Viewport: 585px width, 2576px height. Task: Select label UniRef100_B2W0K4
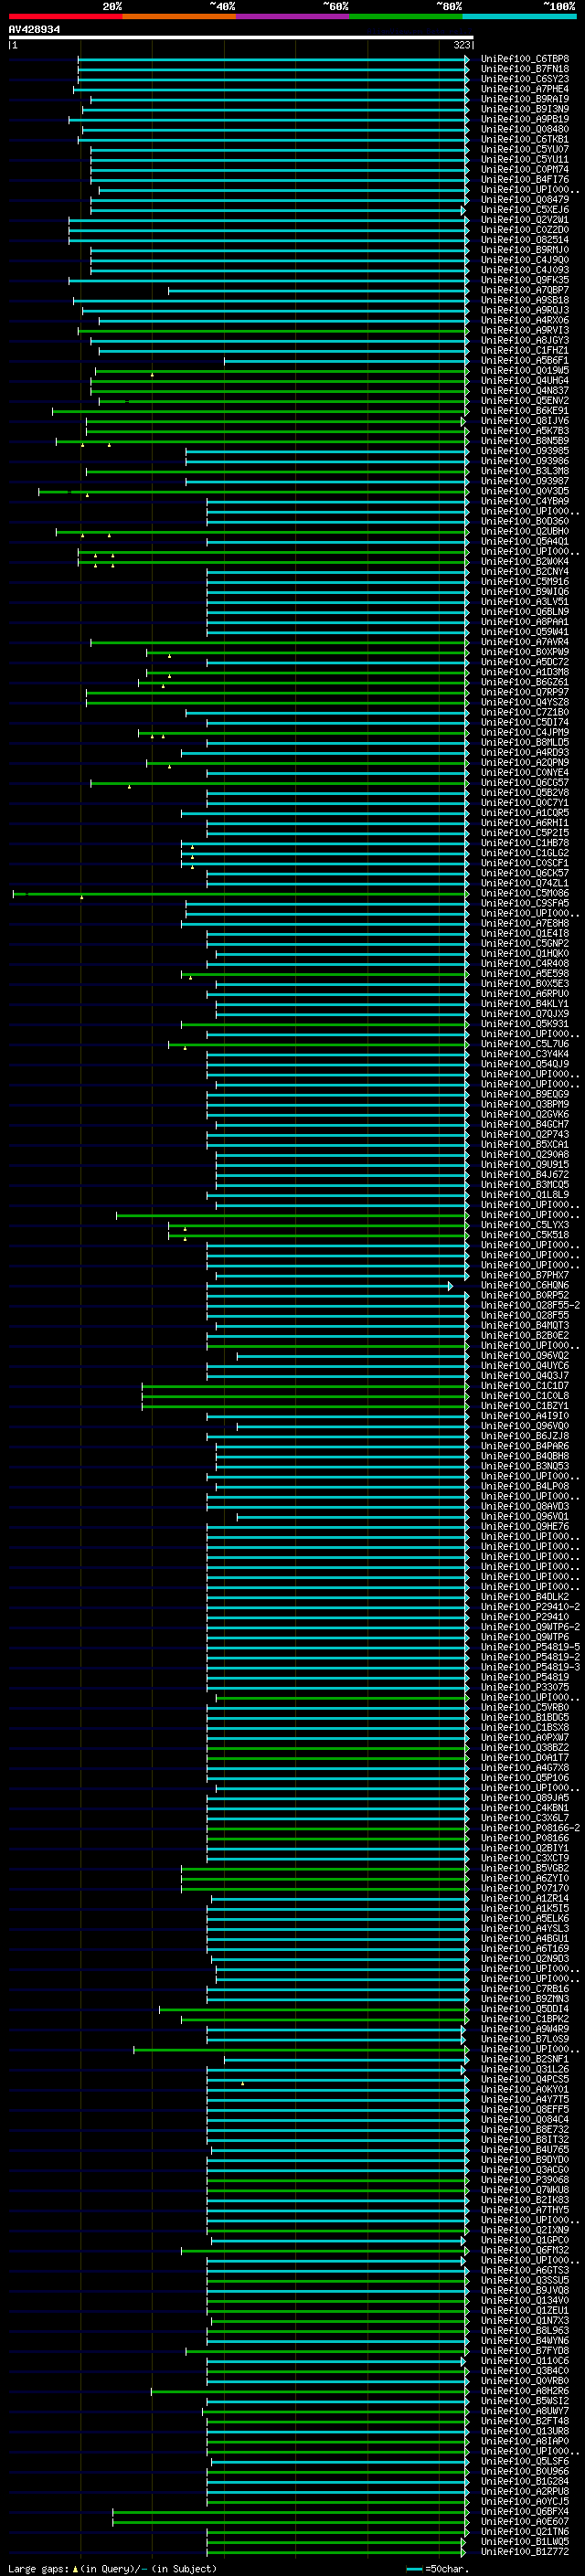click(525, 562)
